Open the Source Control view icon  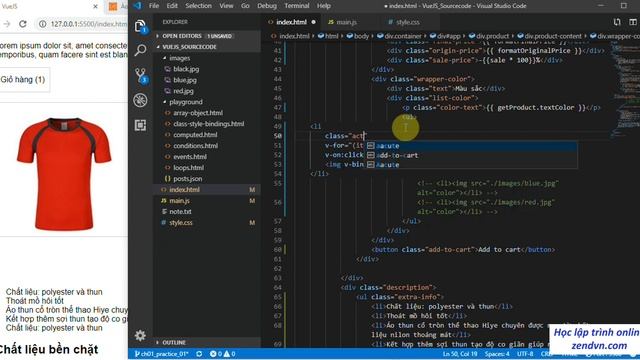pos(141,76)
